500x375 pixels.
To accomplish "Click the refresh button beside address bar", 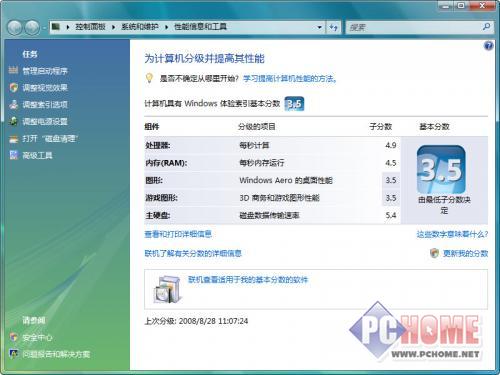I will 333,27.
